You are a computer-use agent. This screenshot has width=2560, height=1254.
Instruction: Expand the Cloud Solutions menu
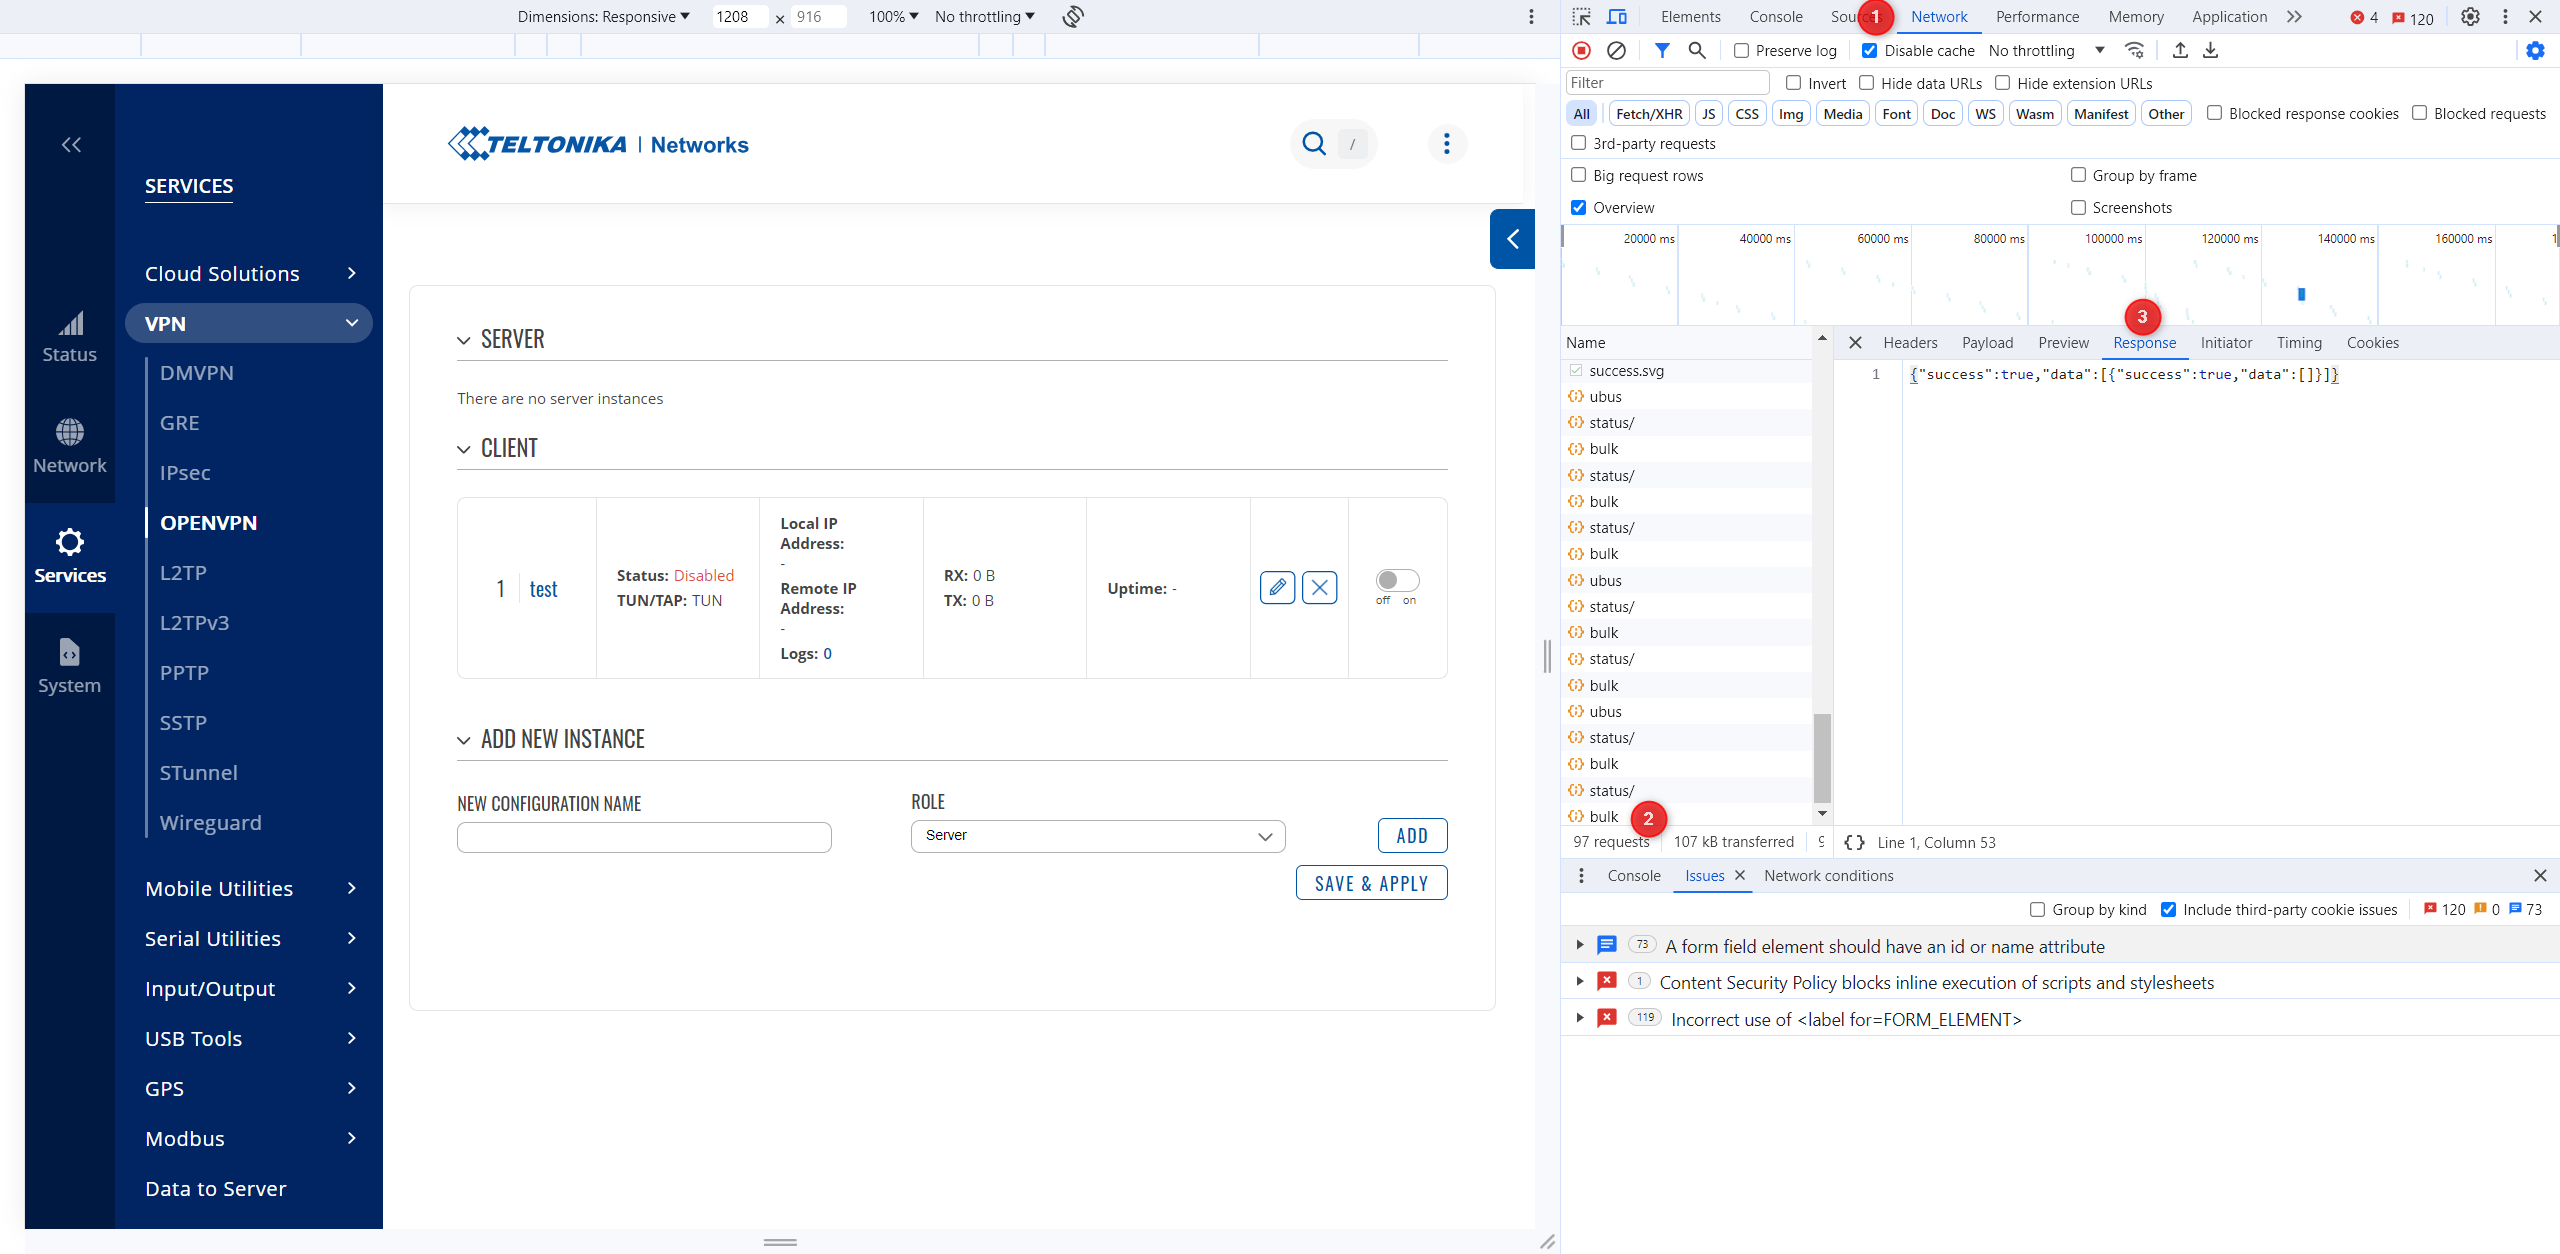click(249, 273)
